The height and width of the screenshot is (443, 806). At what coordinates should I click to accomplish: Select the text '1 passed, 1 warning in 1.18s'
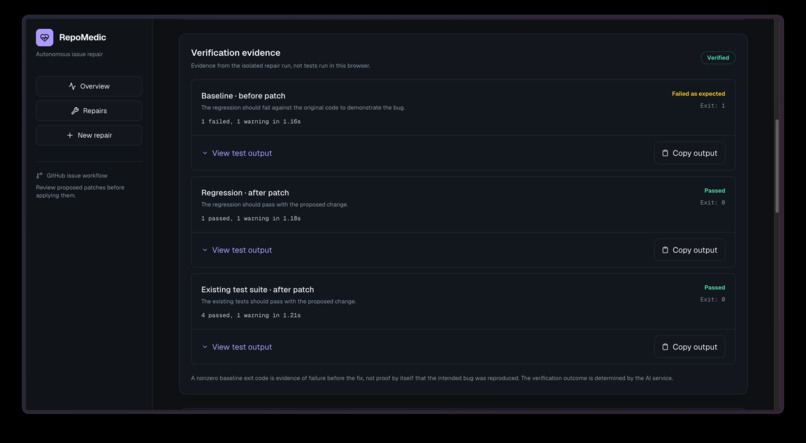coord(251,219)
